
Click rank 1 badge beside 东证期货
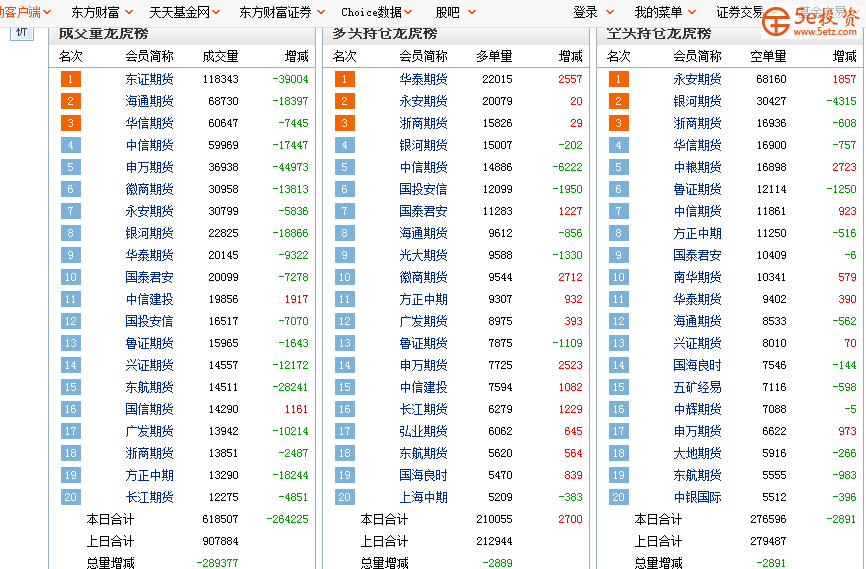(71, 79)
